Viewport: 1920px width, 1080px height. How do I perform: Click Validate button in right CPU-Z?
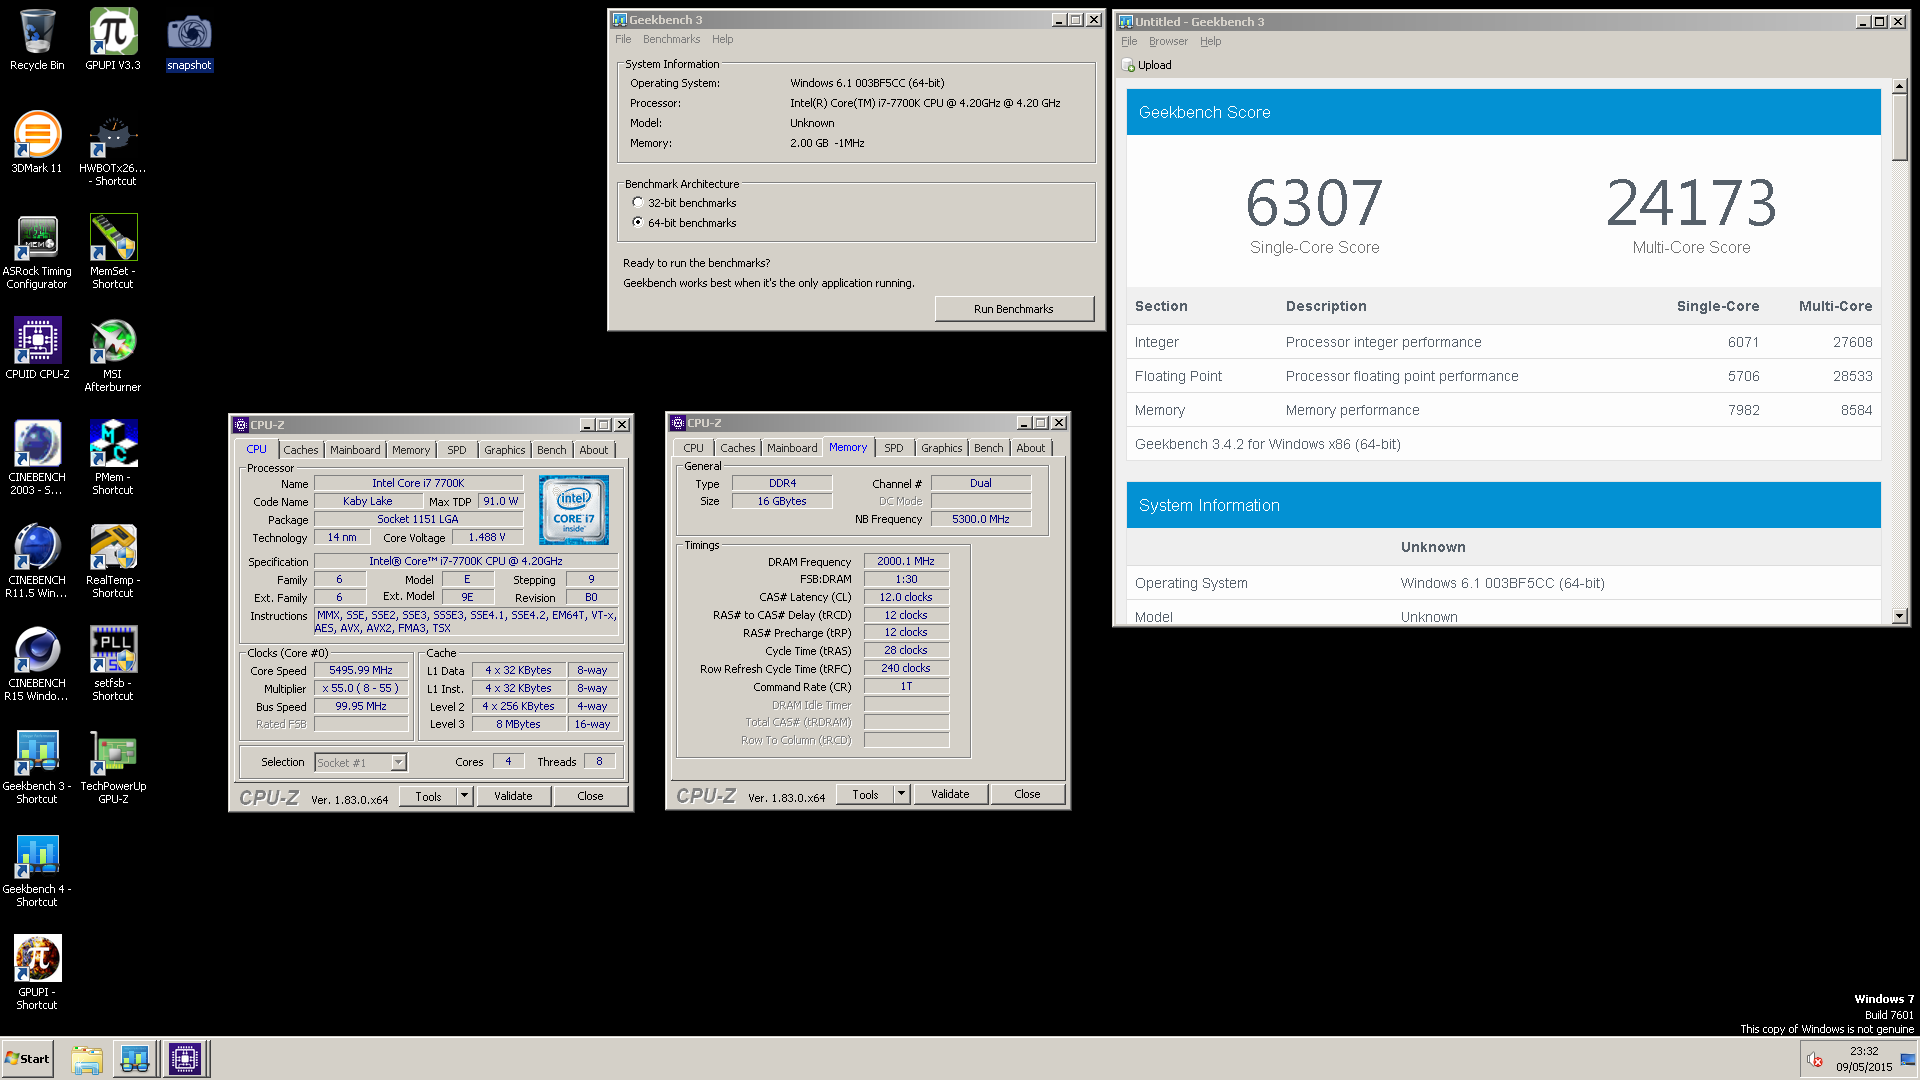[950, 794]
